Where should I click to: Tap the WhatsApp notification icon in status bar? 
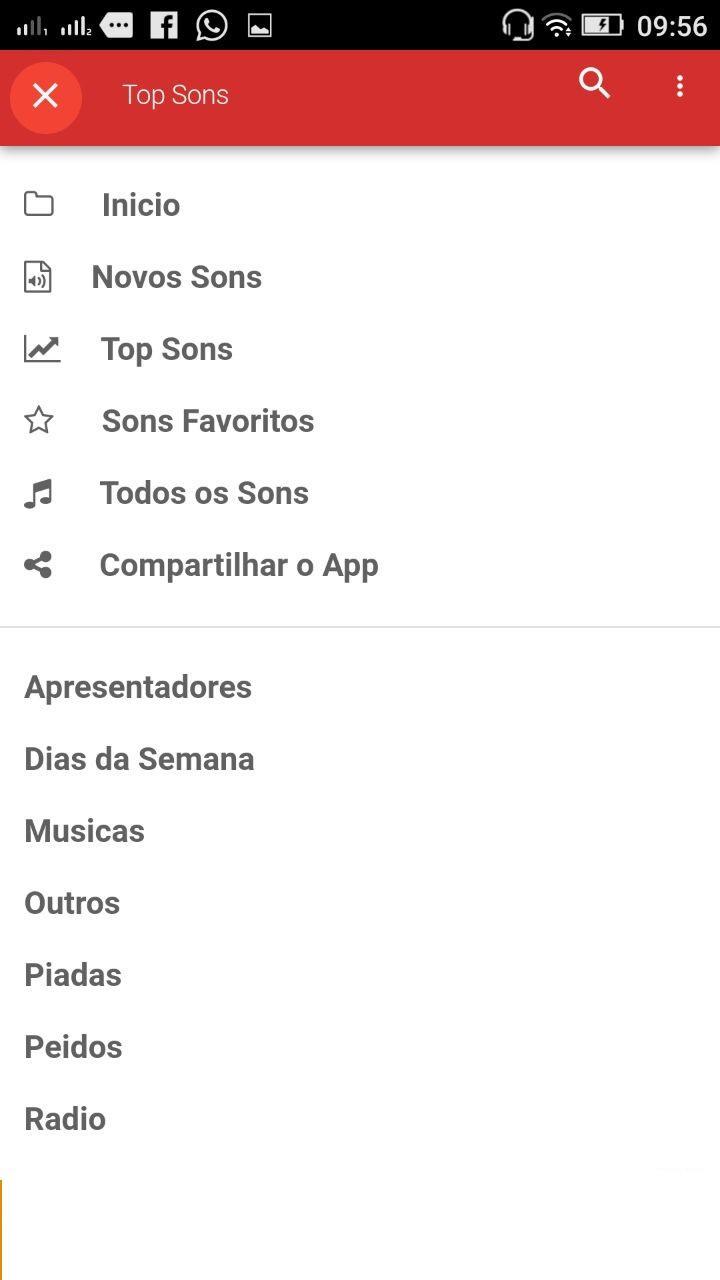tap(212, 25)
